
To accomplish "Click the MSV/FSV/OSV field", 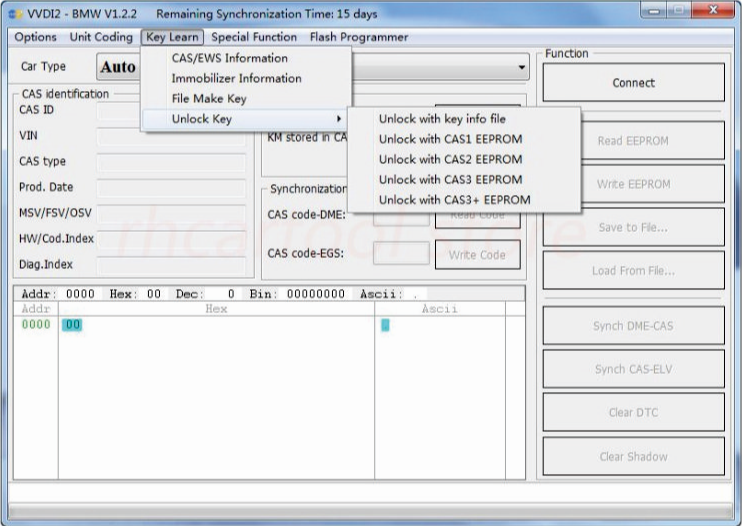I will pos(171,214).
